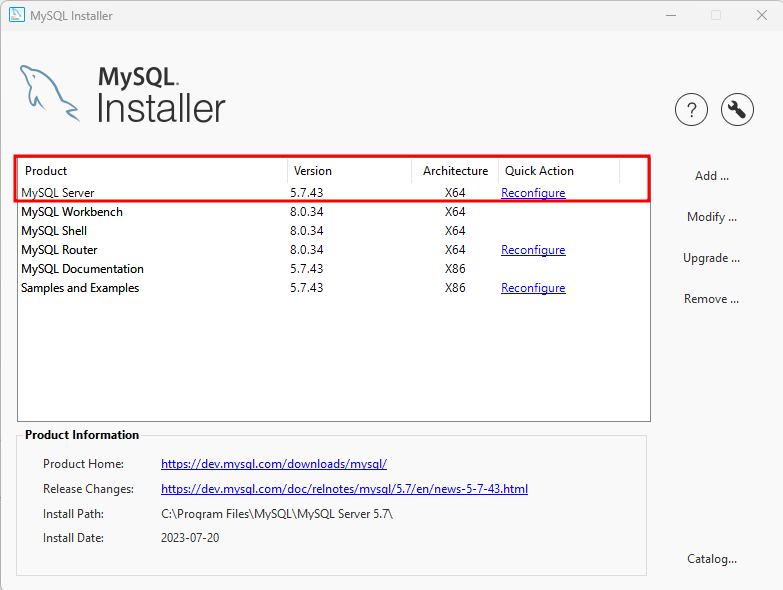Select the Samples and Examples row
Viewport: 783px width, 590px height.
(334, 288)
